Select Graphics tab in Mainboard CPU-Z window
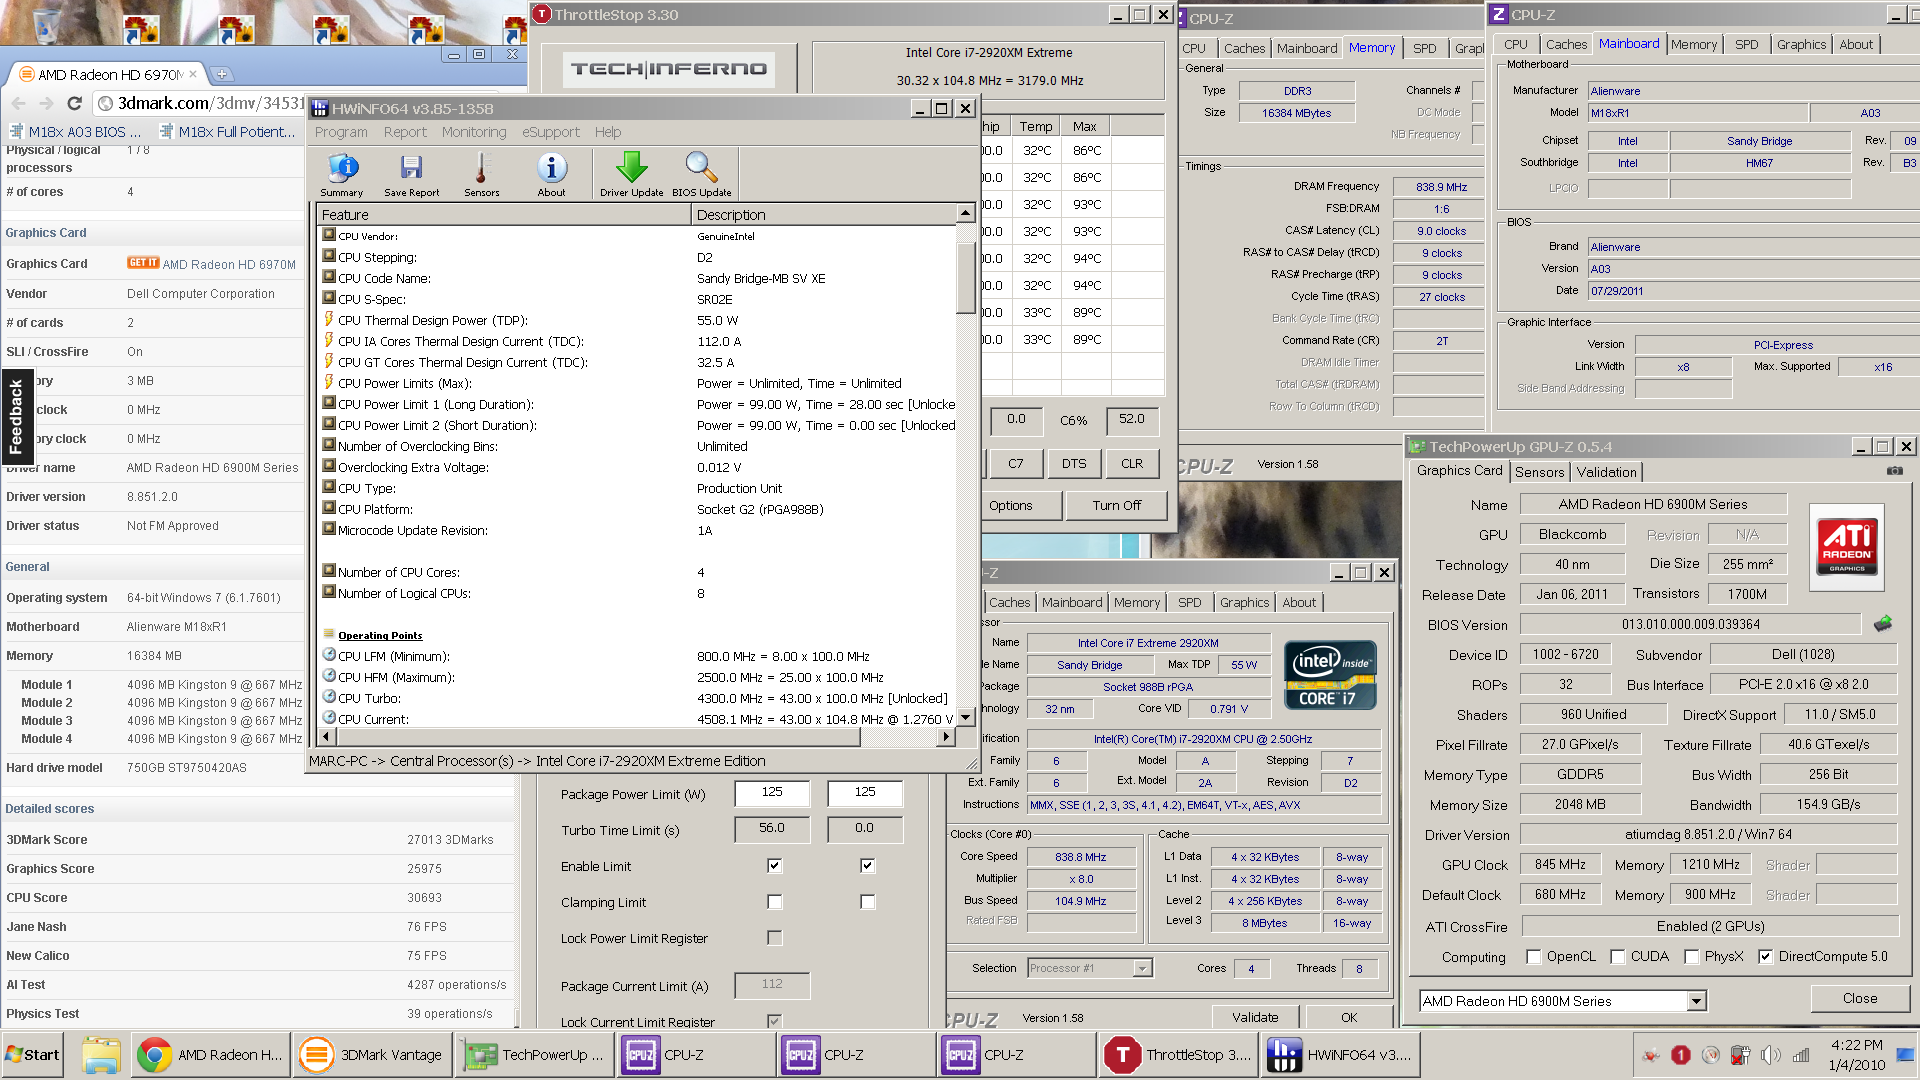This screenshot has width=1920, height=1080. pos(1801,44)
